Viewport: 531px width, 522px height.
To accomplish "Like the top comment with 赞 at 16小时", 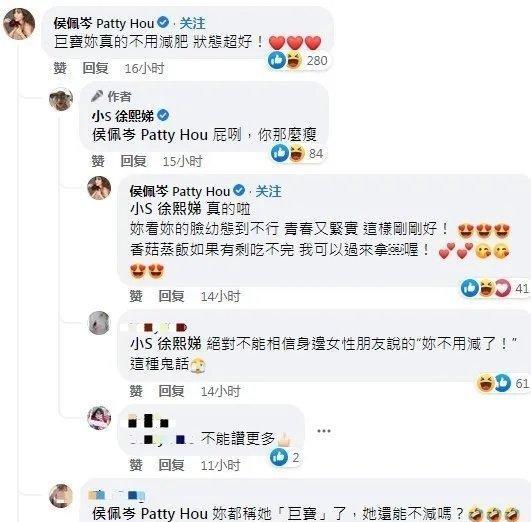I will [x=60, y=68].
